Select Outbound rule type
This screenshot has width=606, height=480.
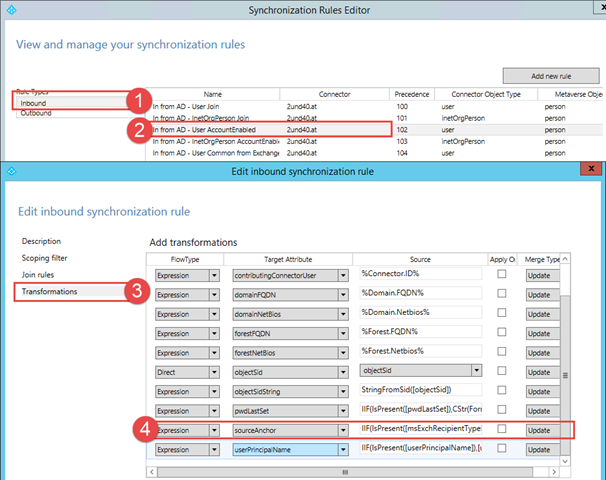click(x=36, y=113)
